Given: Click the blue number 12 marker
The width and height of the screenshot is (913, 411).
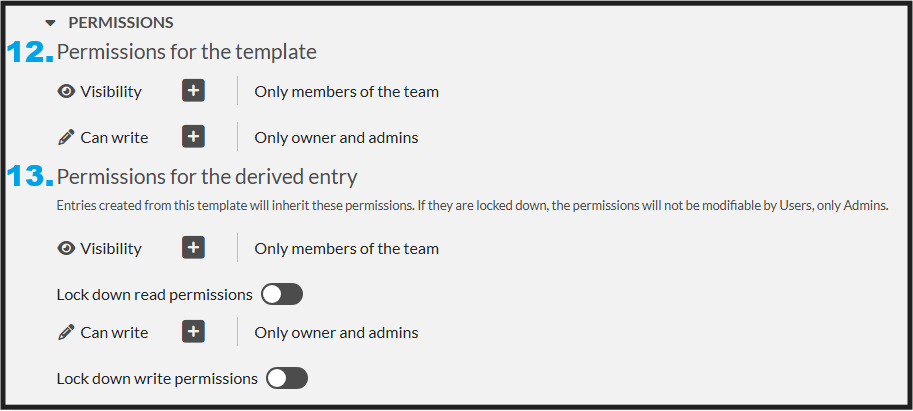Looking at the screenshot, I should click(30, 53).
